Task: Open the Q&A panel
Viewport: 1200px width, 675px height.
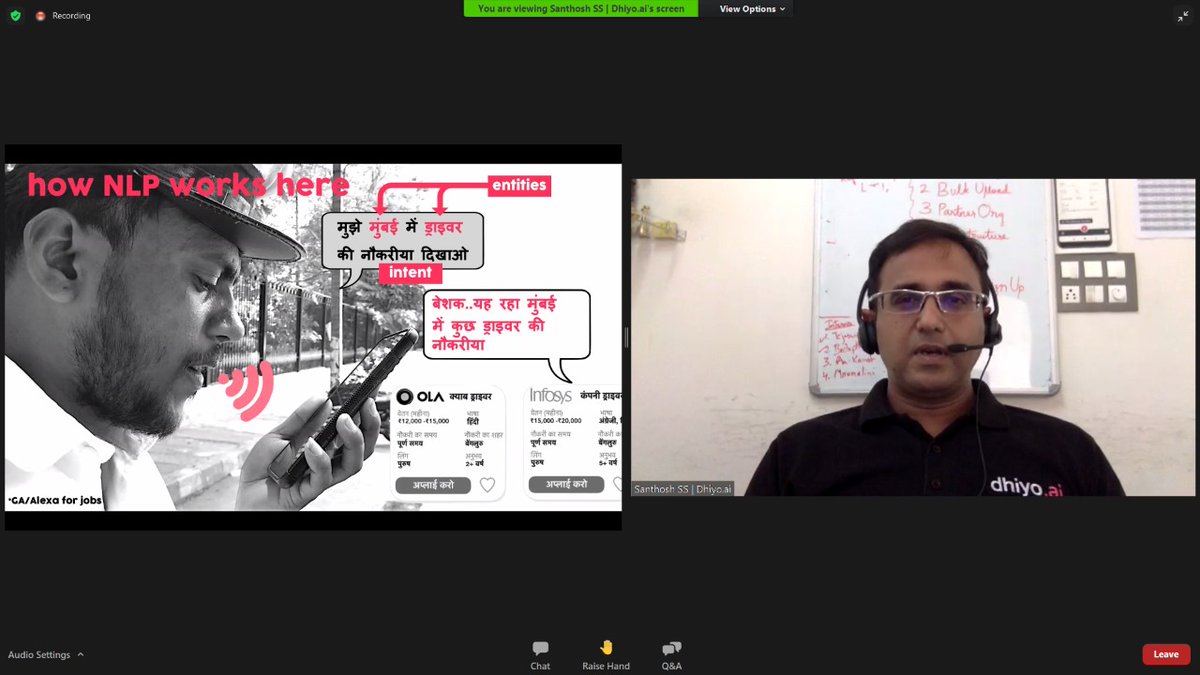Action: point(672,655)
